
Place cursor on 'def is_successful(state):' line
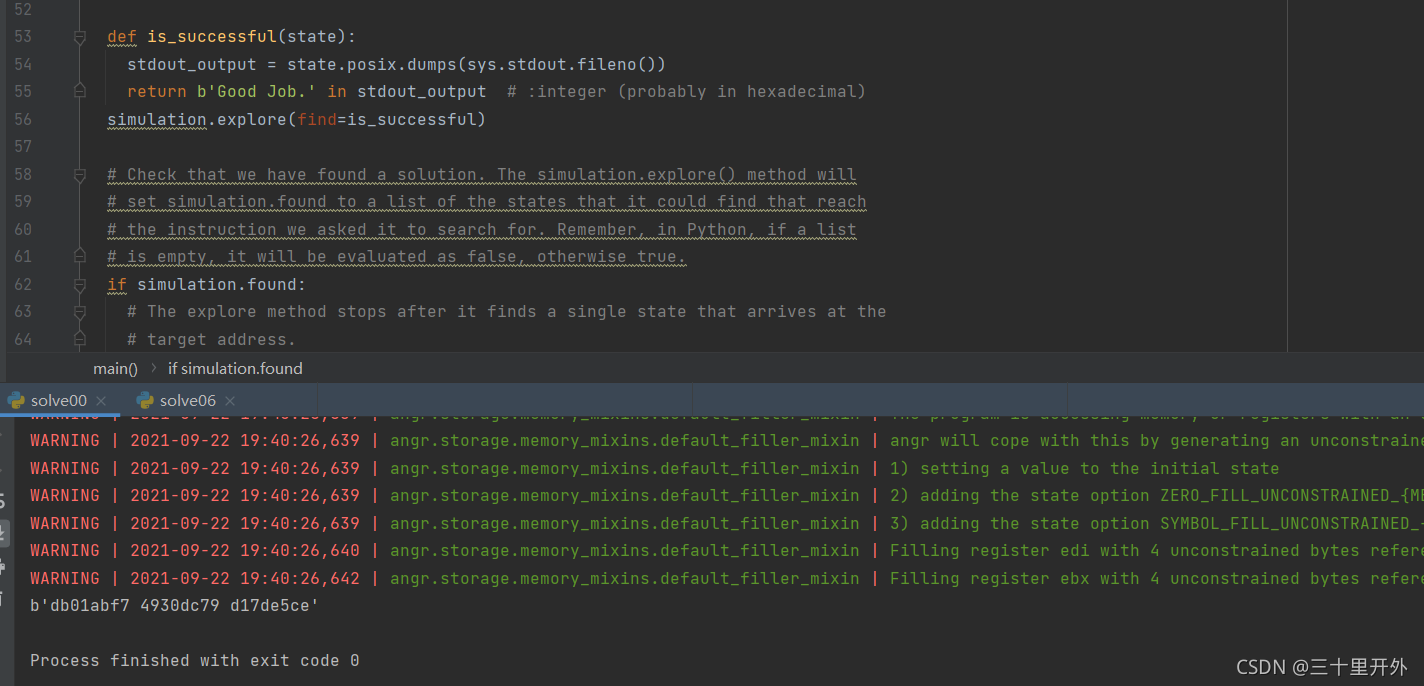click(x=231, y=37)
